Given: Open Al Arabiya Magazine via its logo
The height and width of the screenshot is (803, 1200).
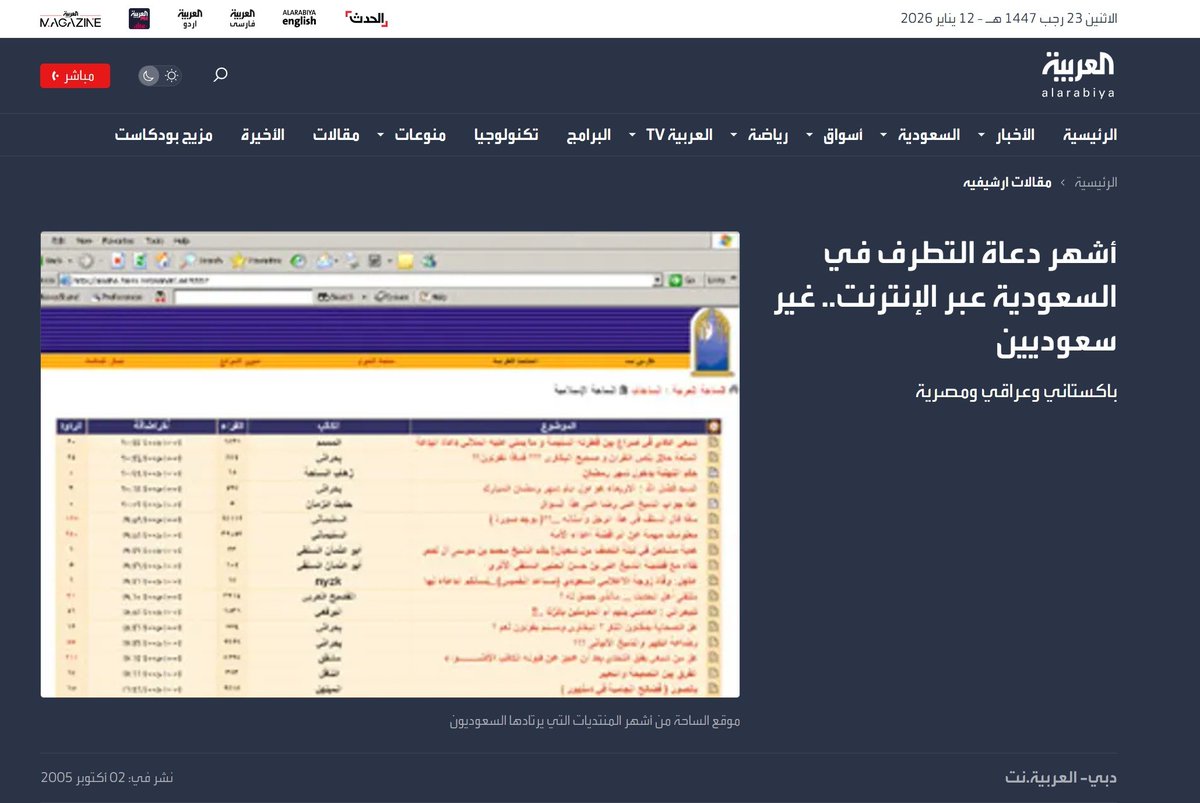Looking at the screenshot, I should point(68,18).
